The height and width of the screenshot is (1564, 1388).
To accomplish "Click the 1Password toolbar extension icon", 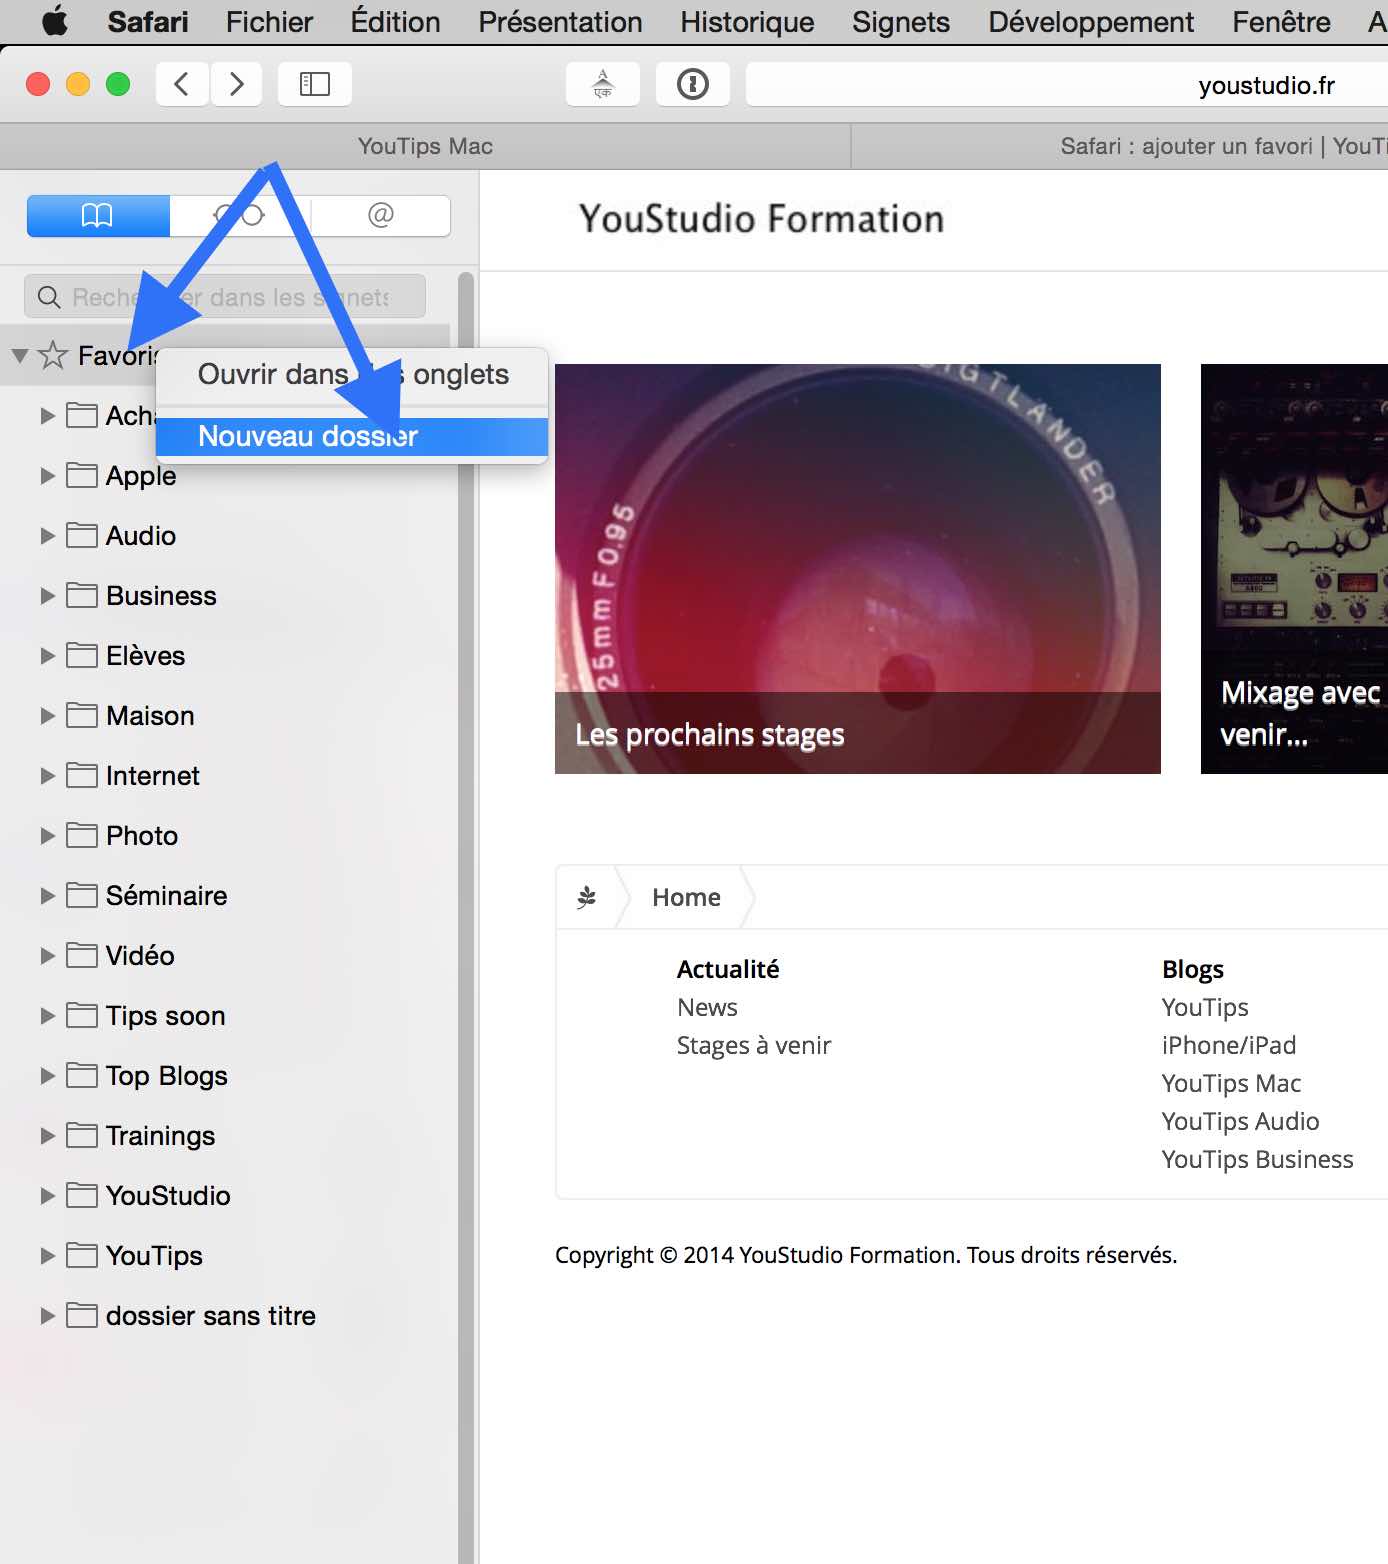I will (693, 84).
